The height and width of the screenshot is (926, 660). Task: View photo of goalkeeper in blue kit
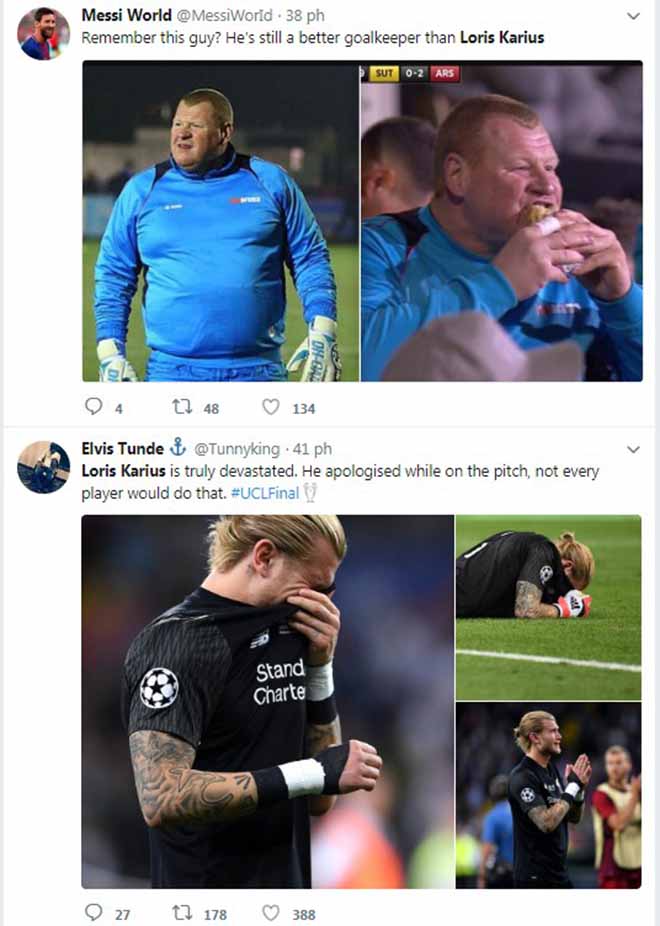tap(220, 220)
